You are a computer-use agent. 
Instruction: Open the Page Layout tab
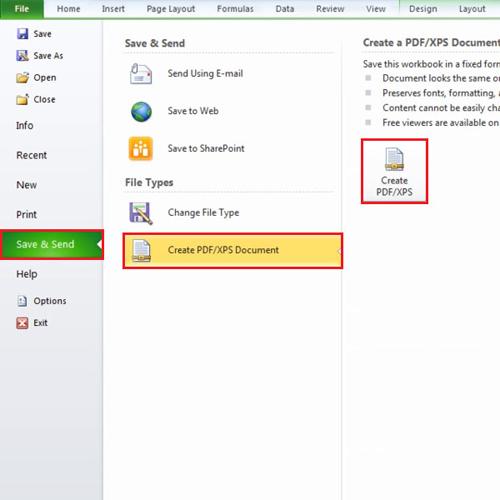point(171,9)
